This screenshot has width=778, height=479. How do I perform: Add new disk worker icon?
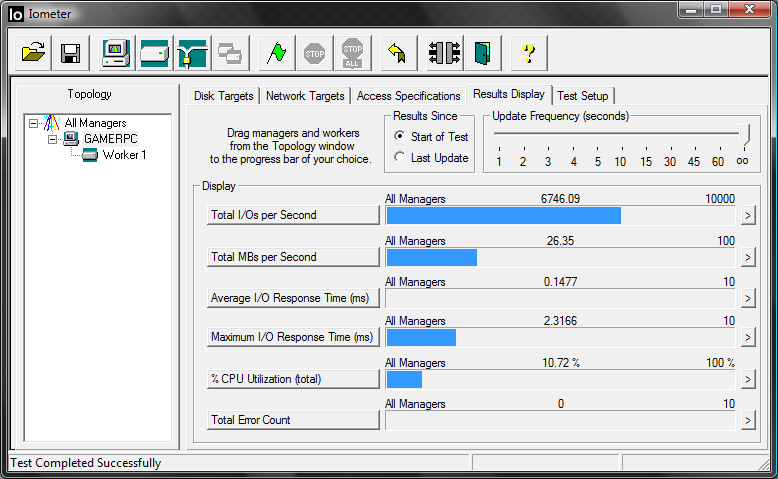(154, 53)
